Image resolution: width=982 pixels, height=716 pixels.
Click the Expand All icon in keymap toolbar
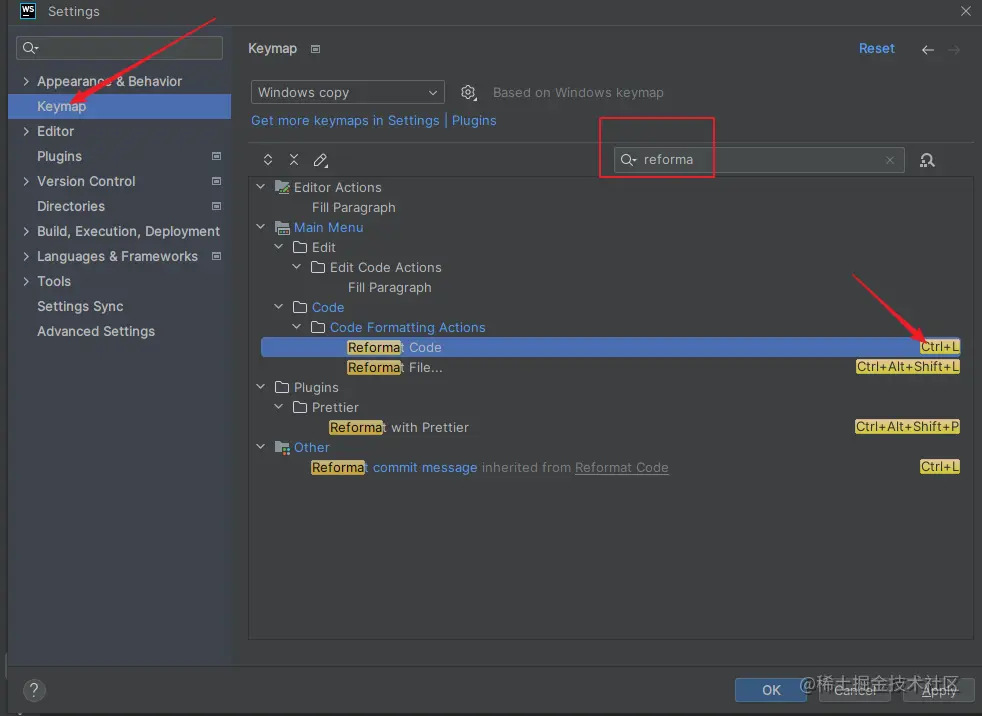coord(268,160)
